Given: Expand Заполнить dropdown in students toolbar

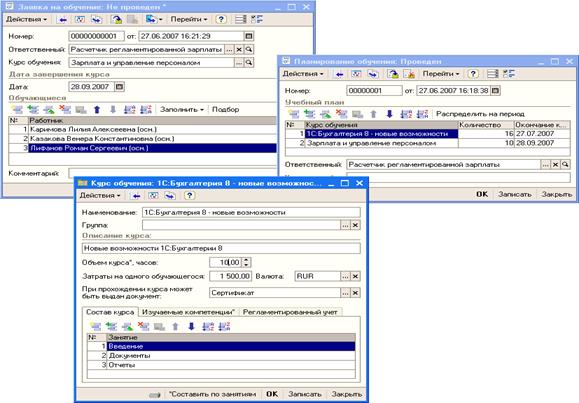Looking at the screenshot, I should pos(181,110).
